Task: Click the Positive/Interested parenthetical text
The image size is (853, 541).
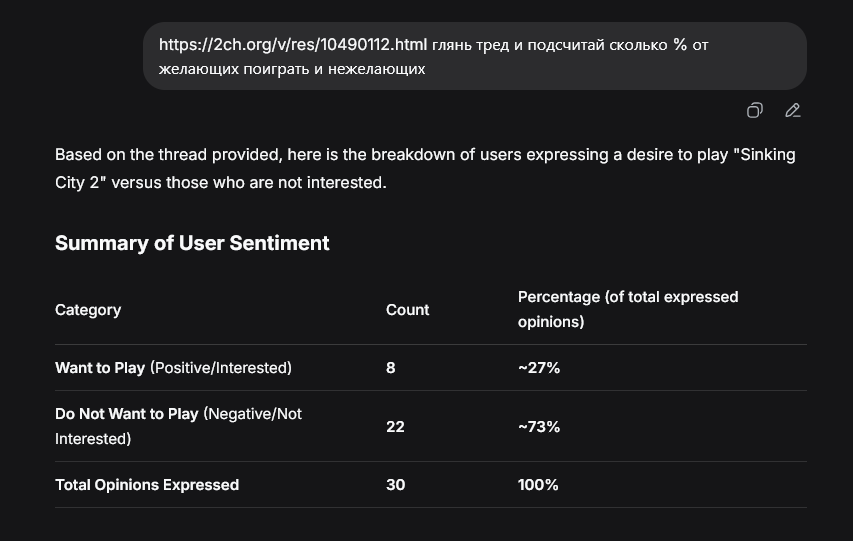Action: click(x=221, y=368)
